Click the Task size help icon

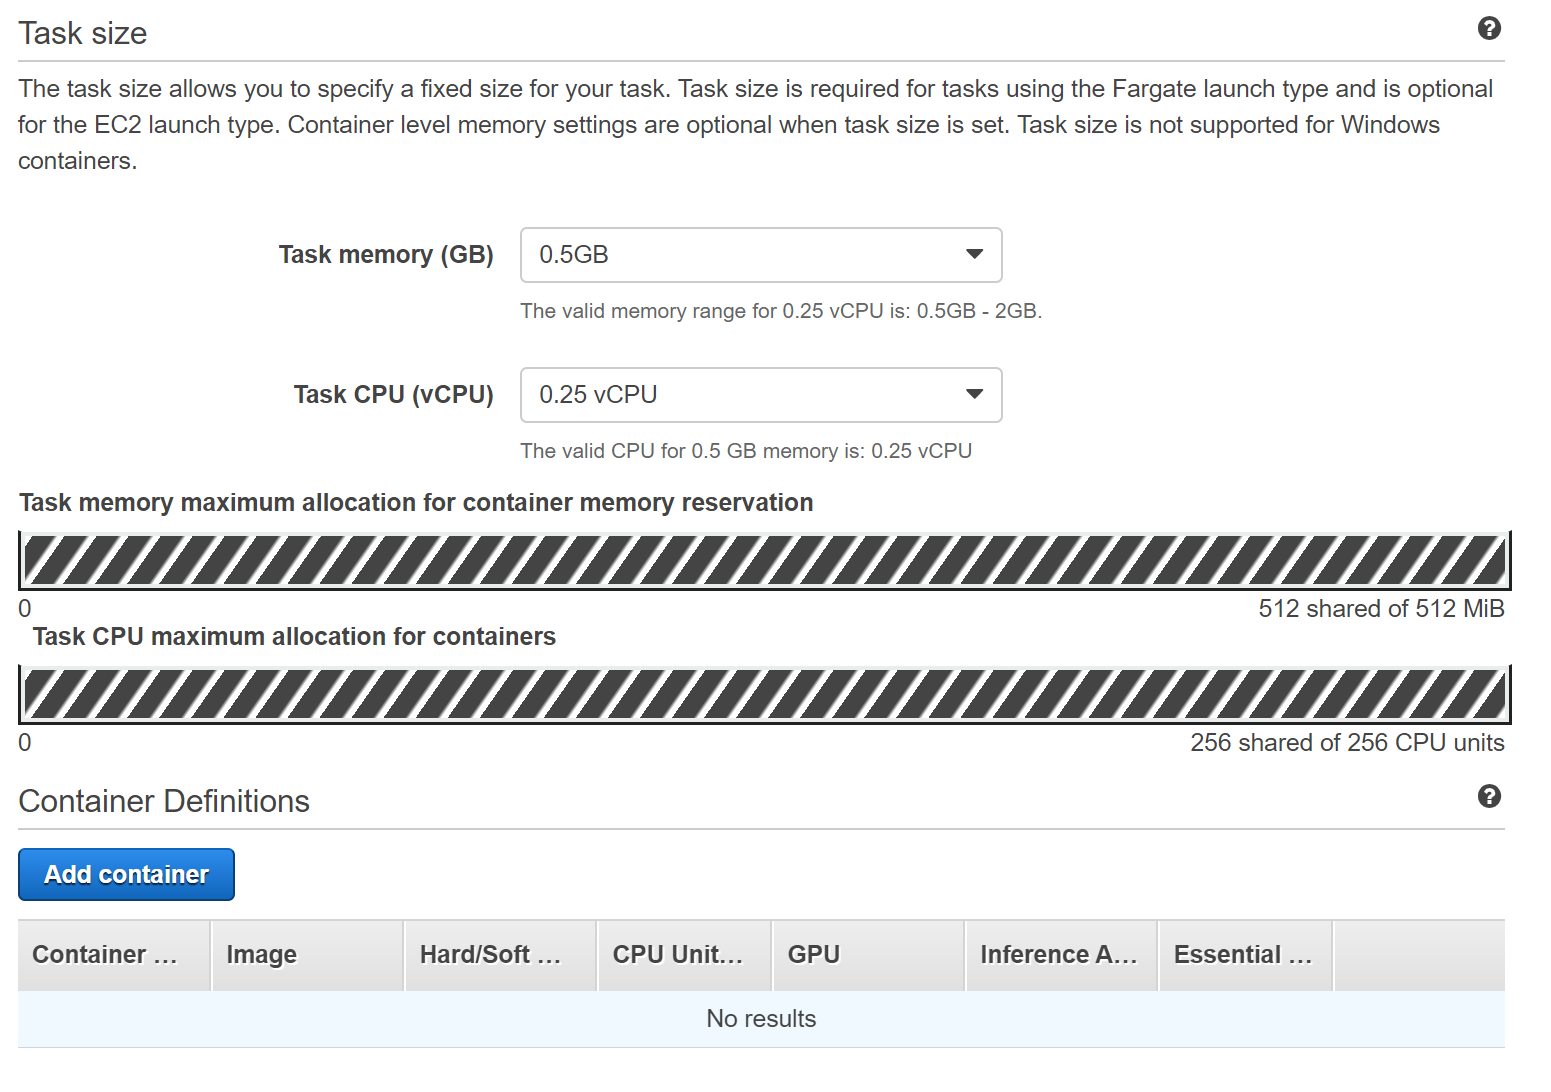pos(1488,28)
